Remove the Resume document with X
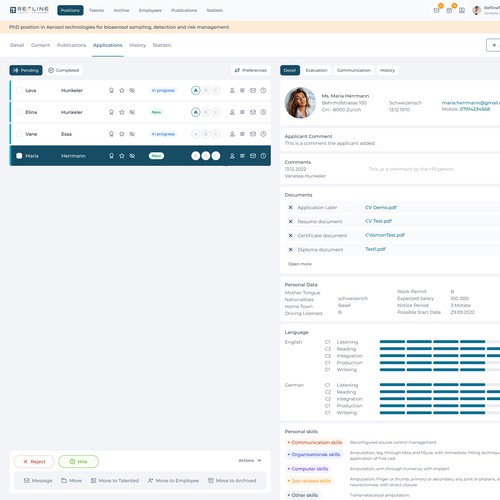The width and height of the screenshot is (500, 500). click(x=290, y=221)
